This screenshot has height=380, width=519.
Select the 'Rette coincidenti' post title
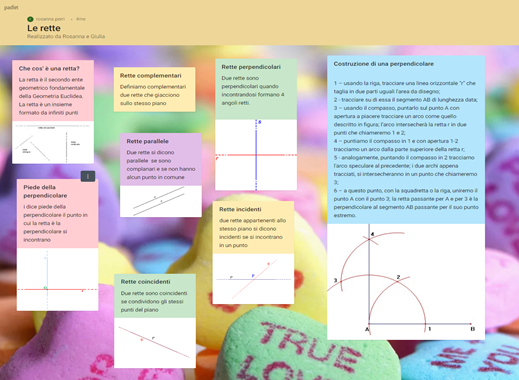pos(145,282)
